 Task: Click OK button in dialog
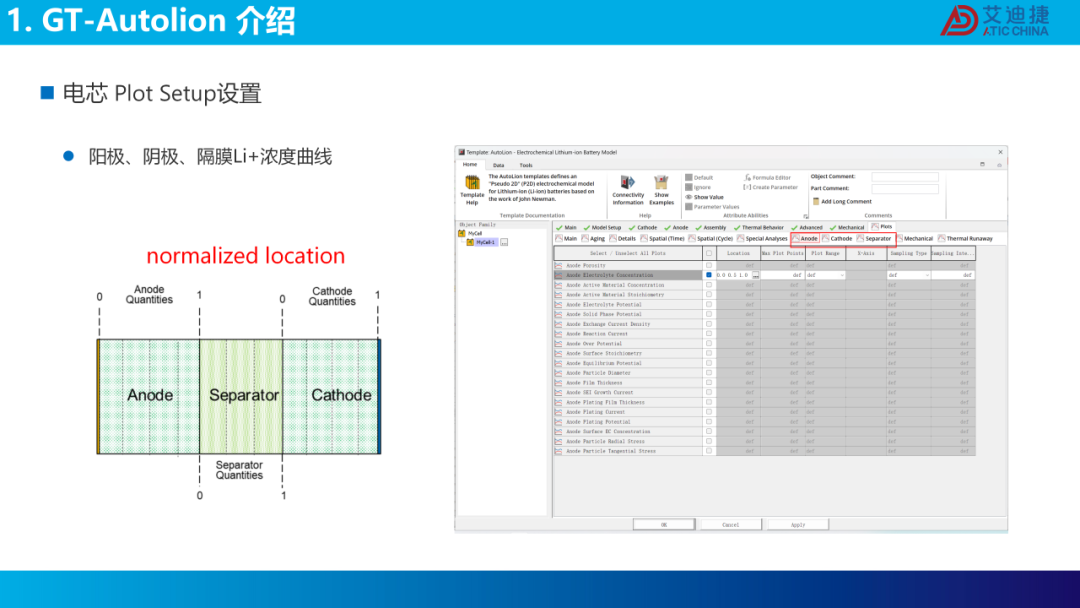(664, 525)
